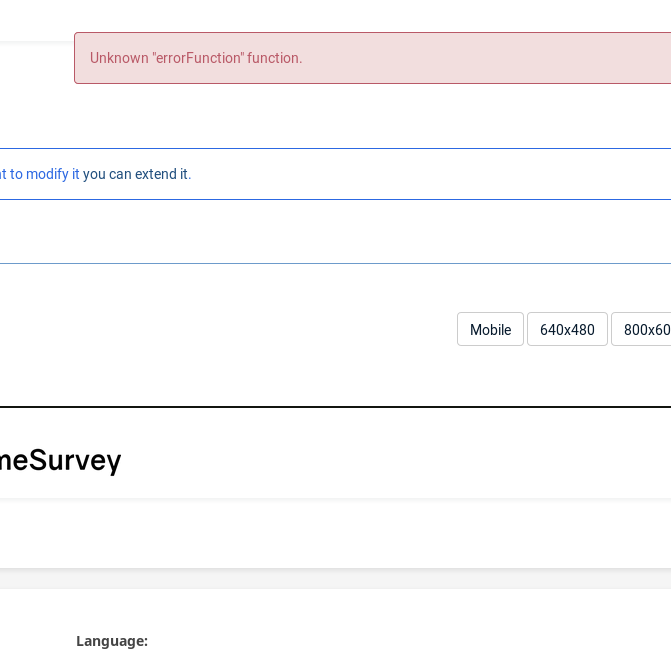The image size is (671, 649).
Task: Open the "to modify it" link
Action: coord(40,174)
